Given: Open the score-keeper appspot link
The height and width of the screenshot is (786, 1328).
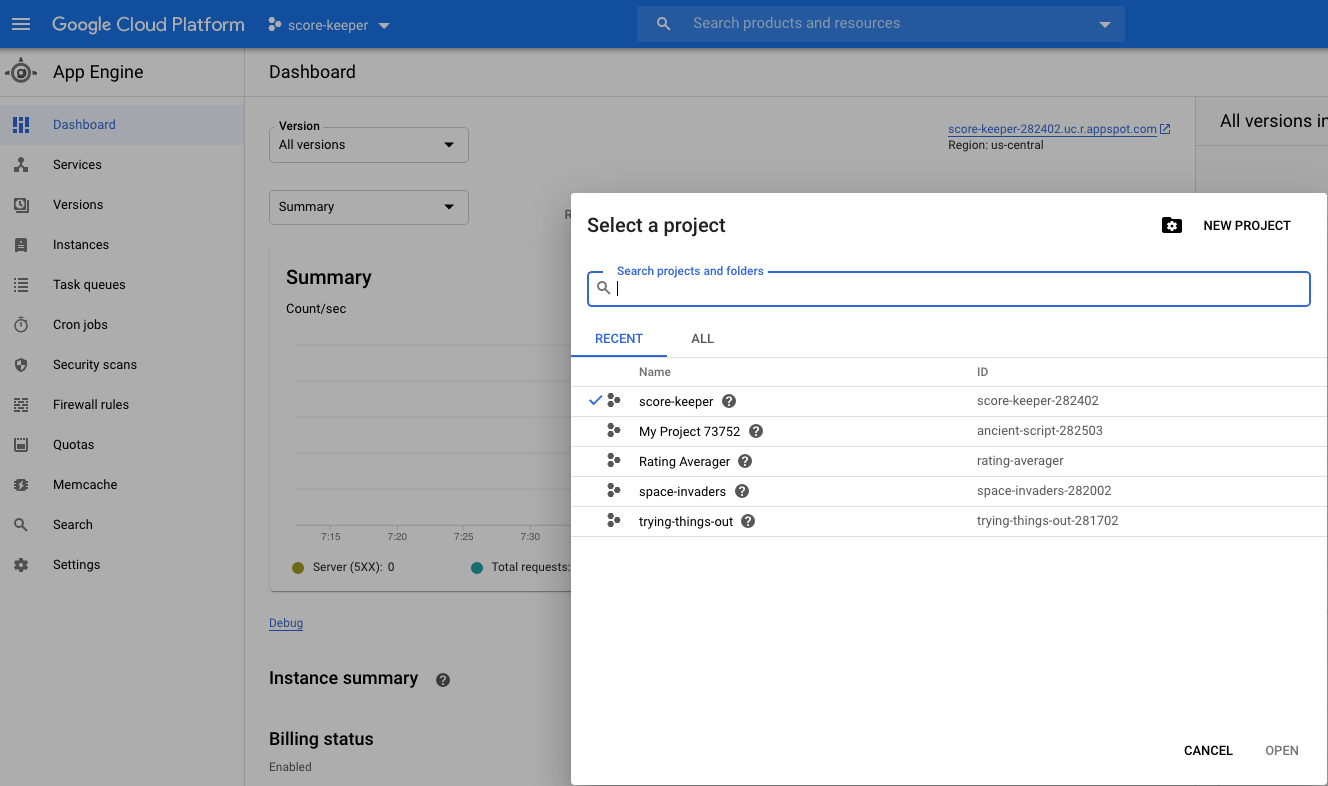Looking at the screenshot, I should coord(1052,129).
